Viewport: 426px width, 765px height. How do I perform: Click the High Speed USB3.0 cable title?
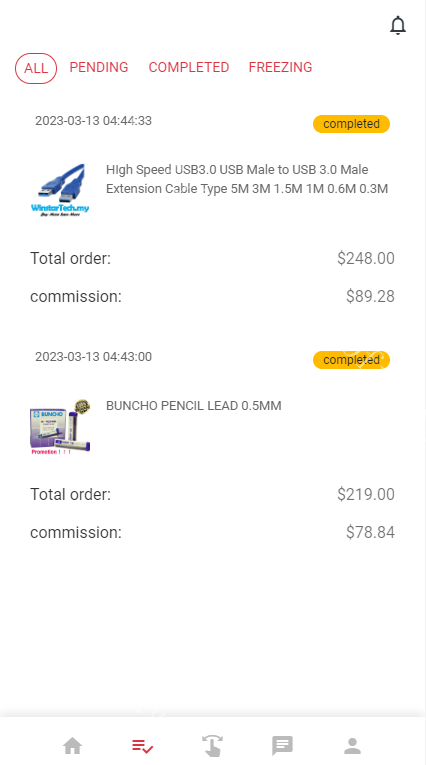(247, 179)
